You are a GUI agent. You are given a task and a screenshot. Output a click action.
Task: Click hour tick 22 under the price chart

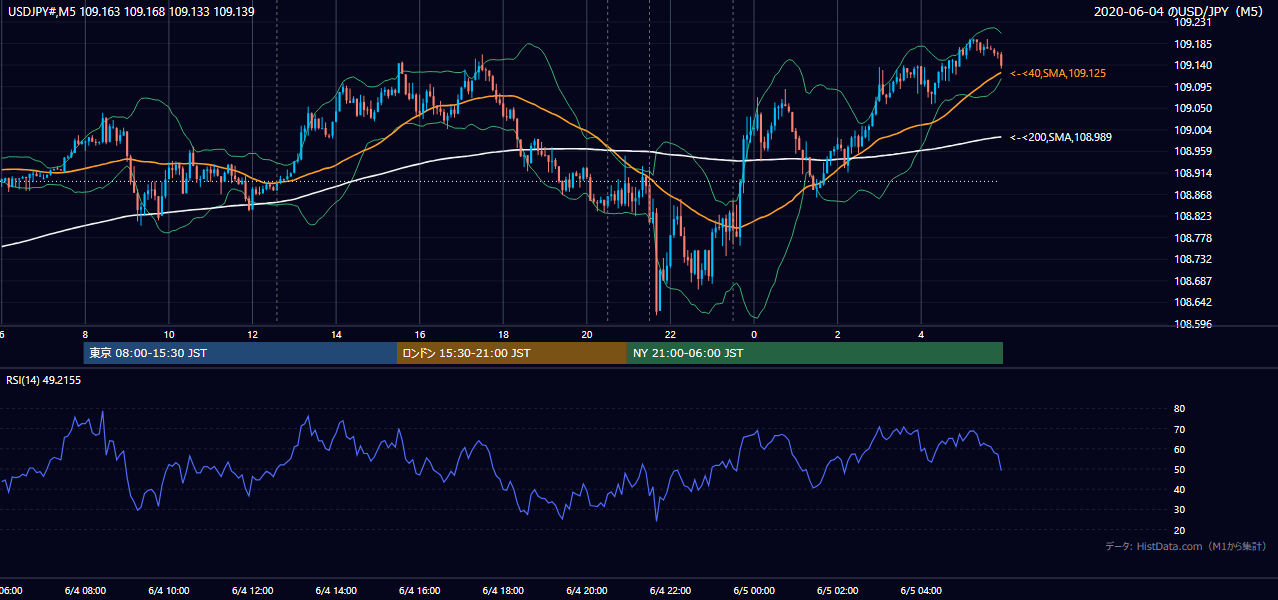pyautogui.click(x=671, y=335)
